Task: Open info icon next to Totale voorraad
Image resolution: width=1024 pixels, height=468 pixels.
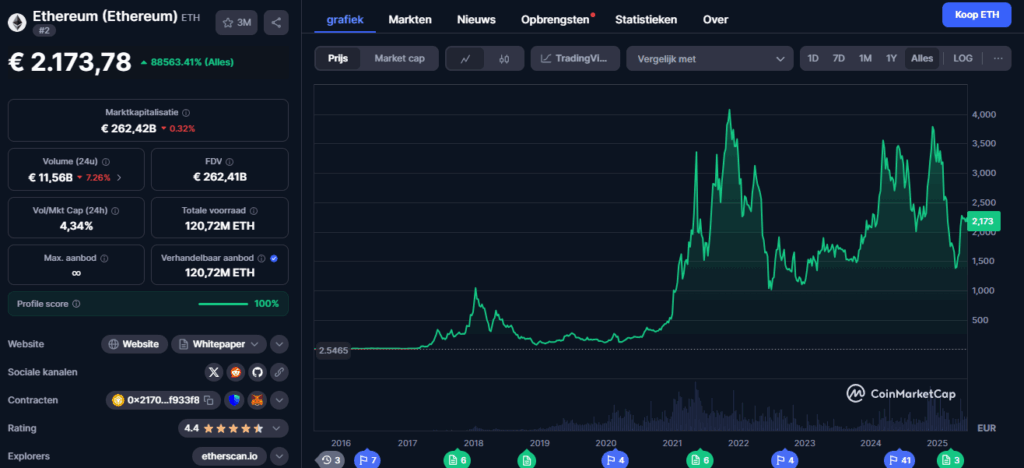Action: pyautogui.click(x=253, y=211)
